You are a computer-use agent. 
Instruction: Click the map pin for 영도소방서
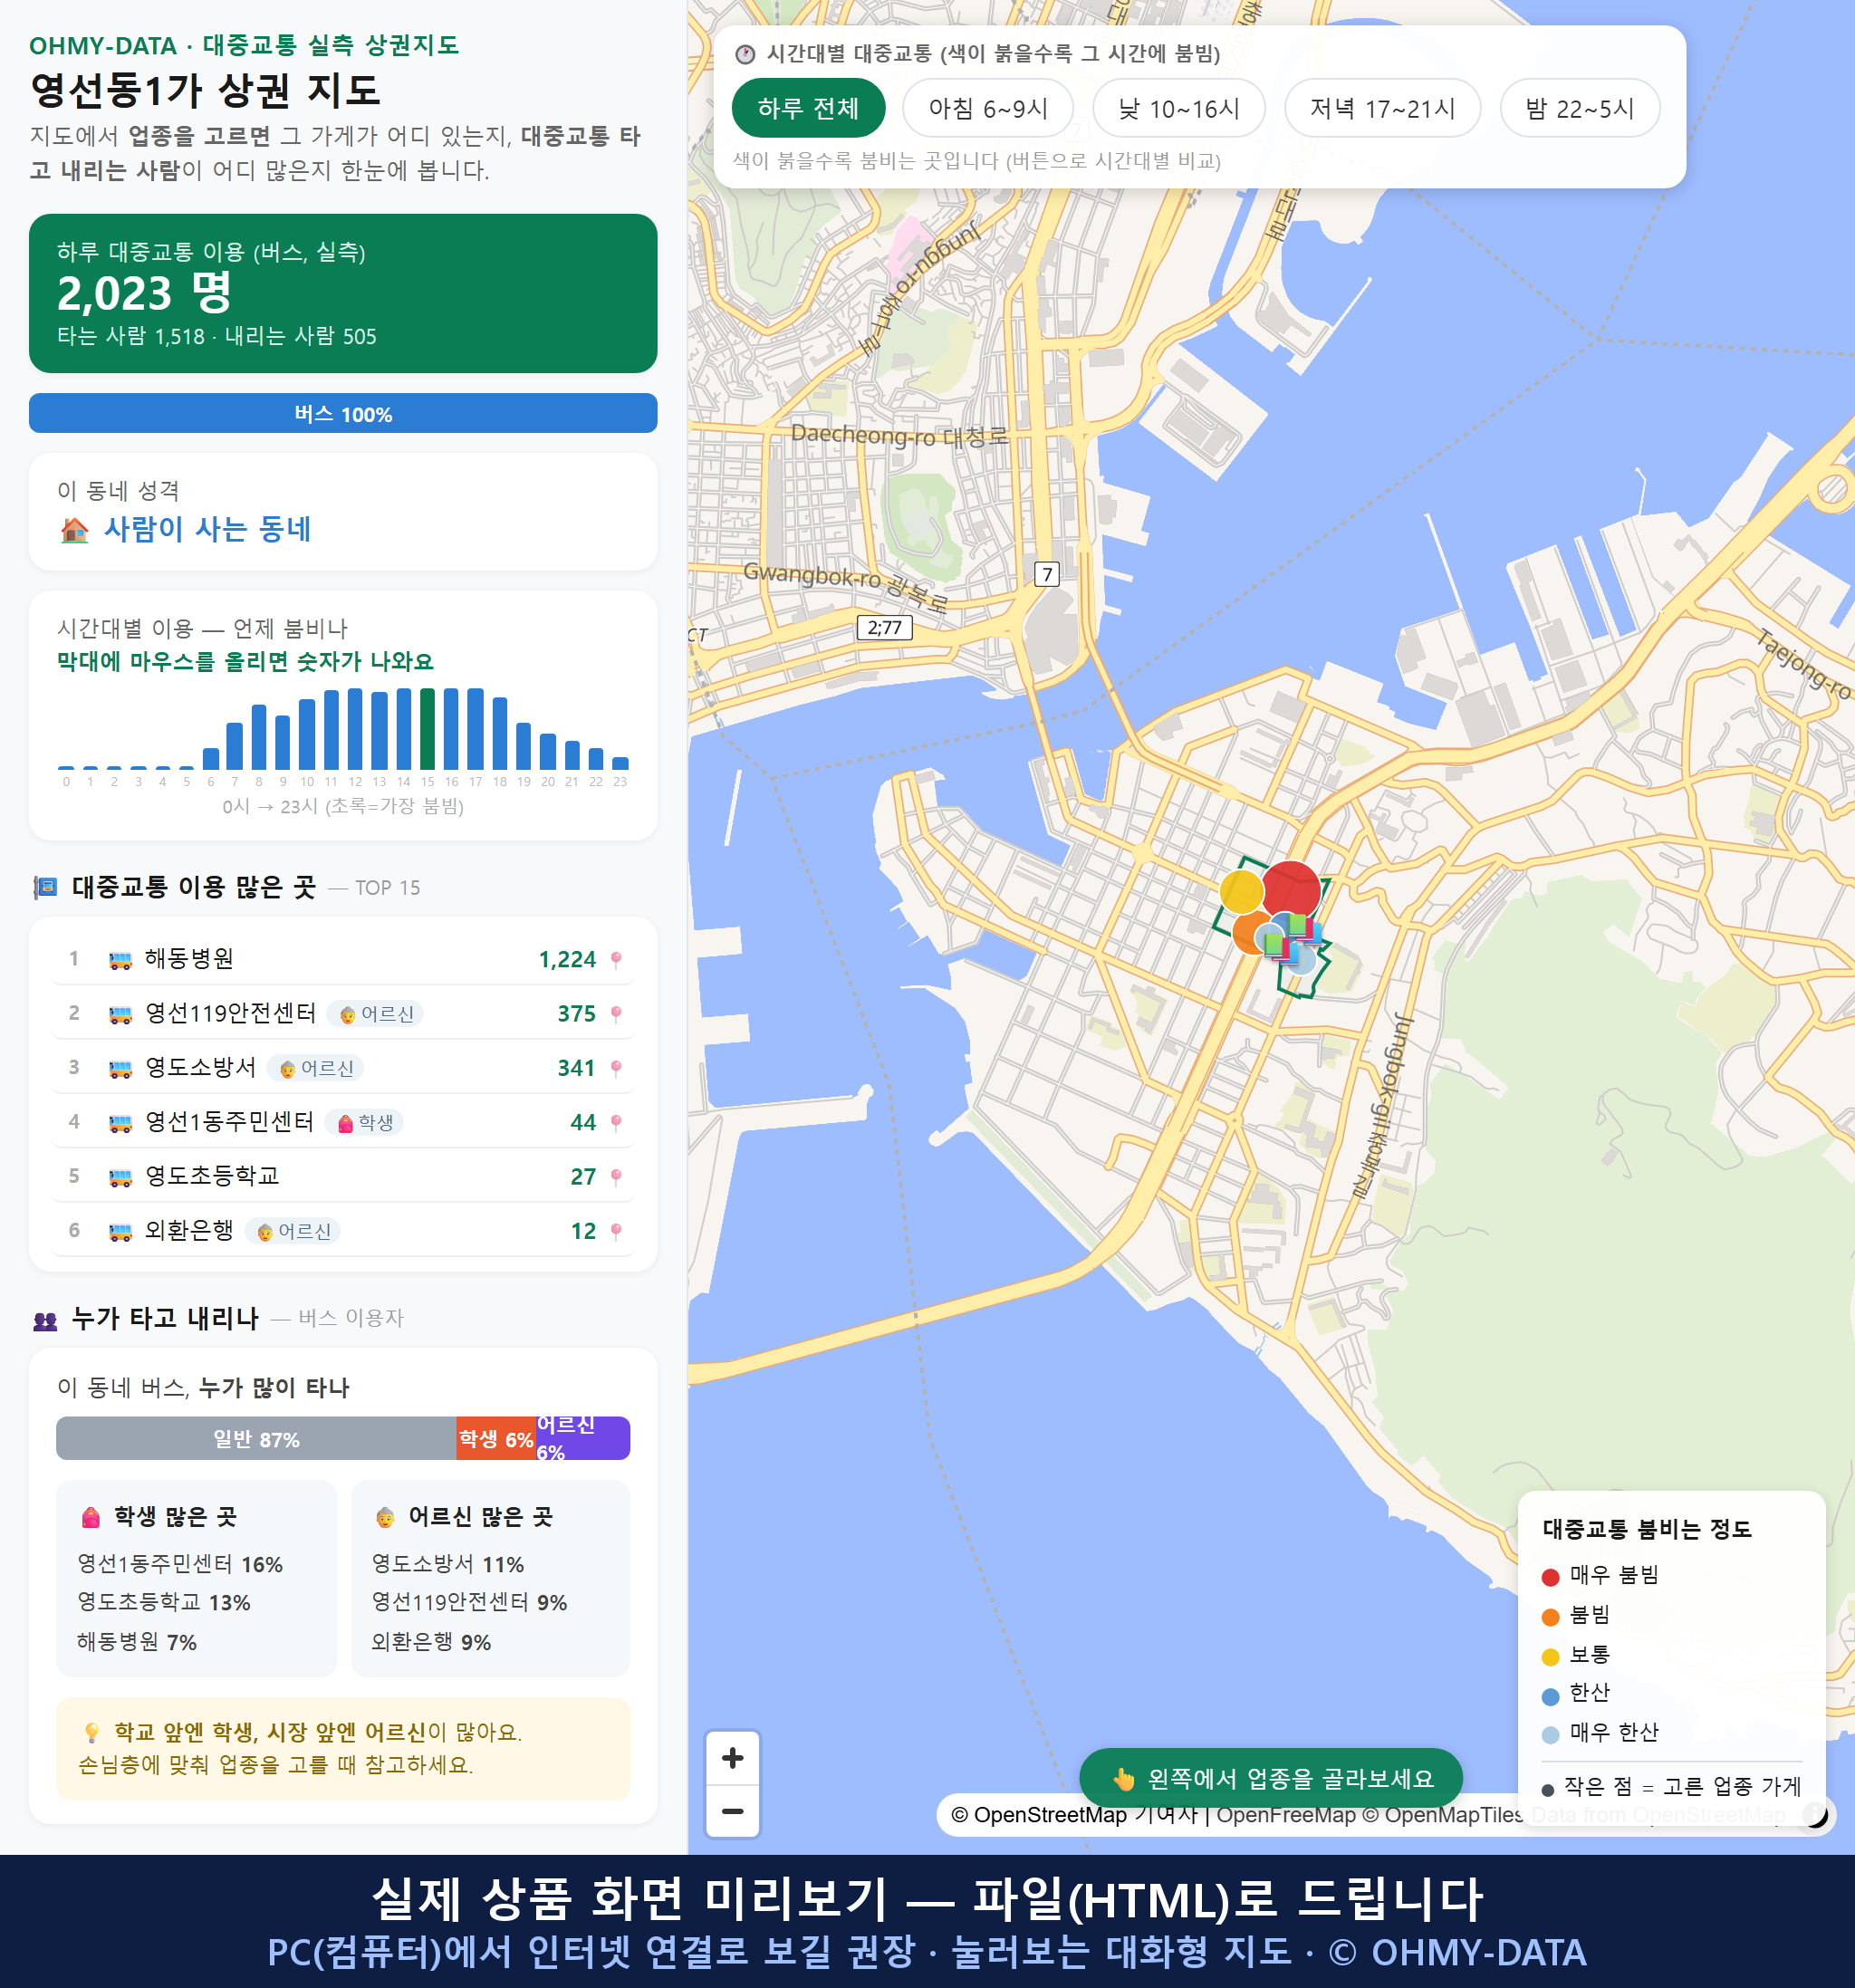tap(616, 1068)
